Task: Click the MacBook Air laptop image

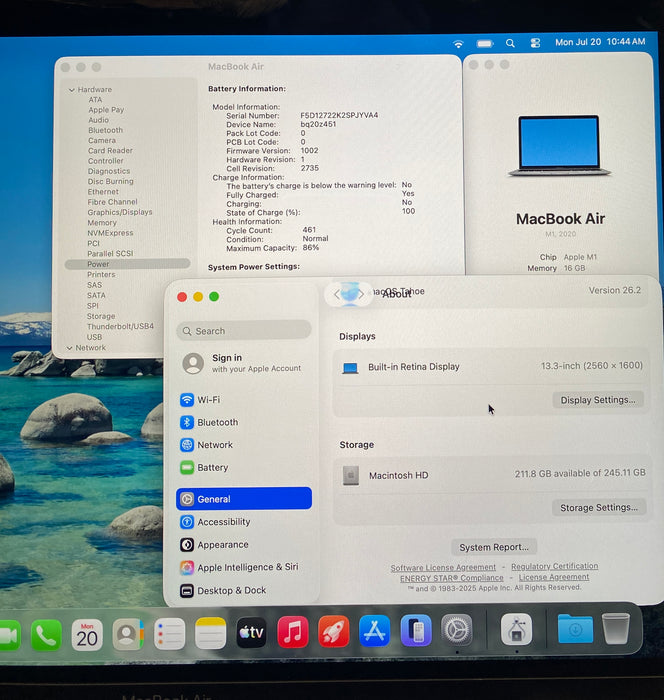Action: [x=560, y=146]
